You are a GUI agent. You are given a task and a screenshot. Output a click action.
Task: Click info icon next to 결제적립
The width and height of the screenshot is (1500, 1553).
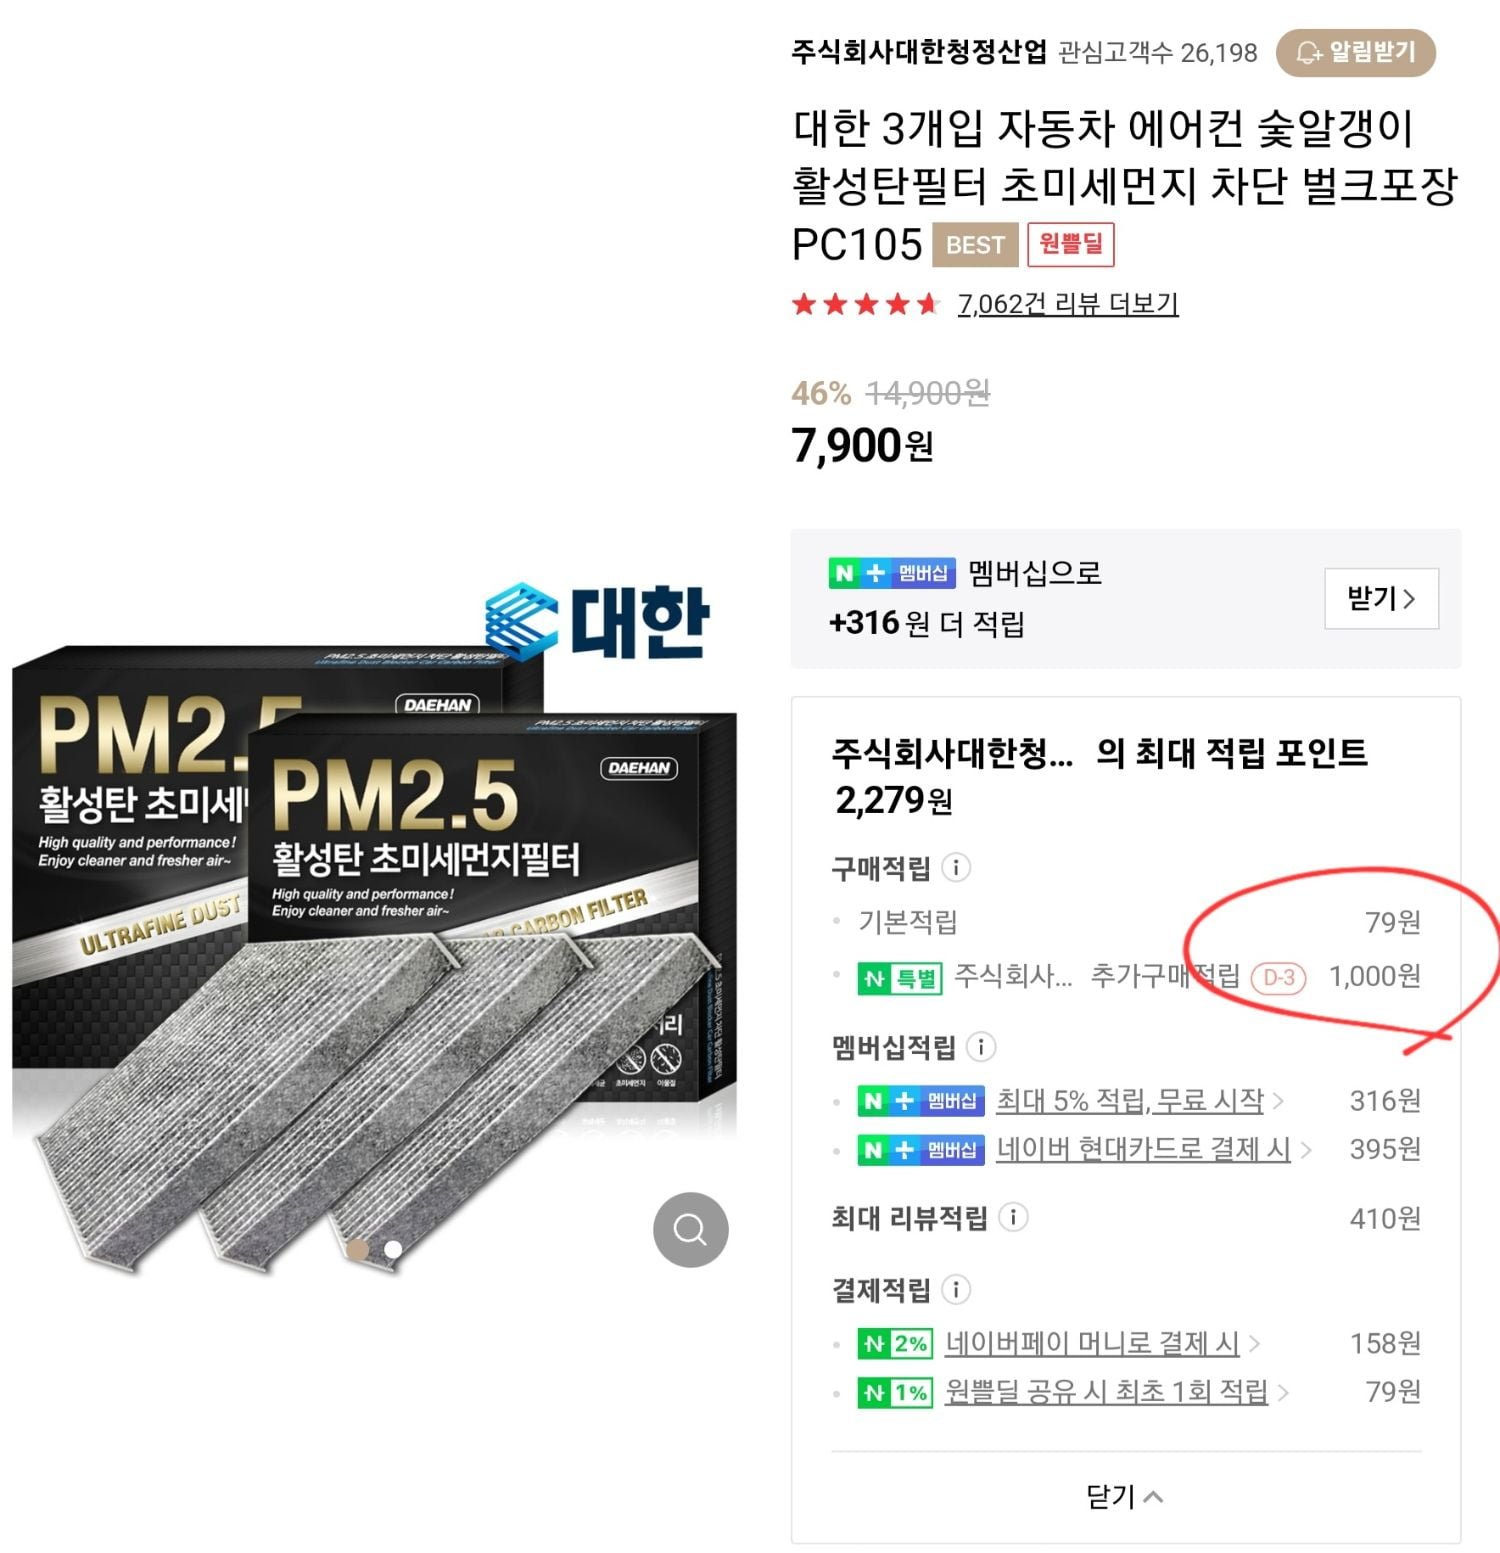click(956, 1289)
